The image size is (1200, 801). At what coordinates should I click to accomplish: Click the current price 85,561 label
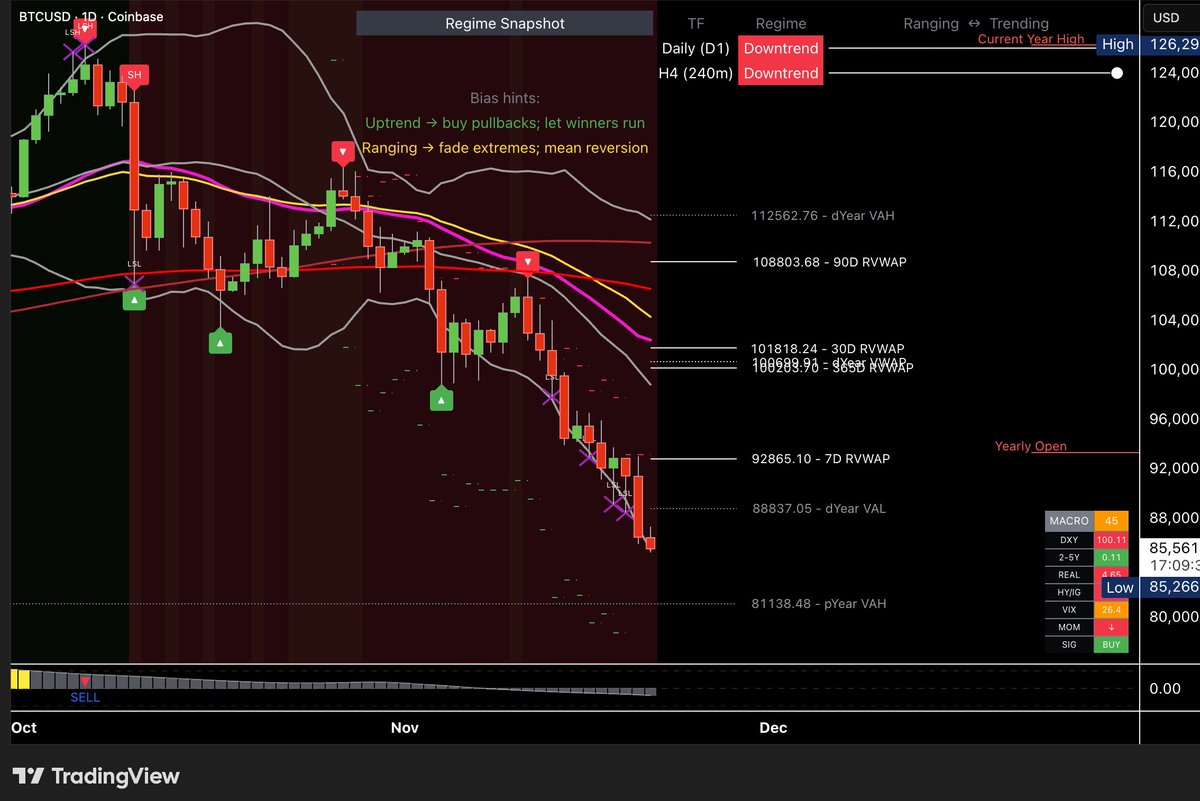pyautogui.click(x=1173, y=548)
